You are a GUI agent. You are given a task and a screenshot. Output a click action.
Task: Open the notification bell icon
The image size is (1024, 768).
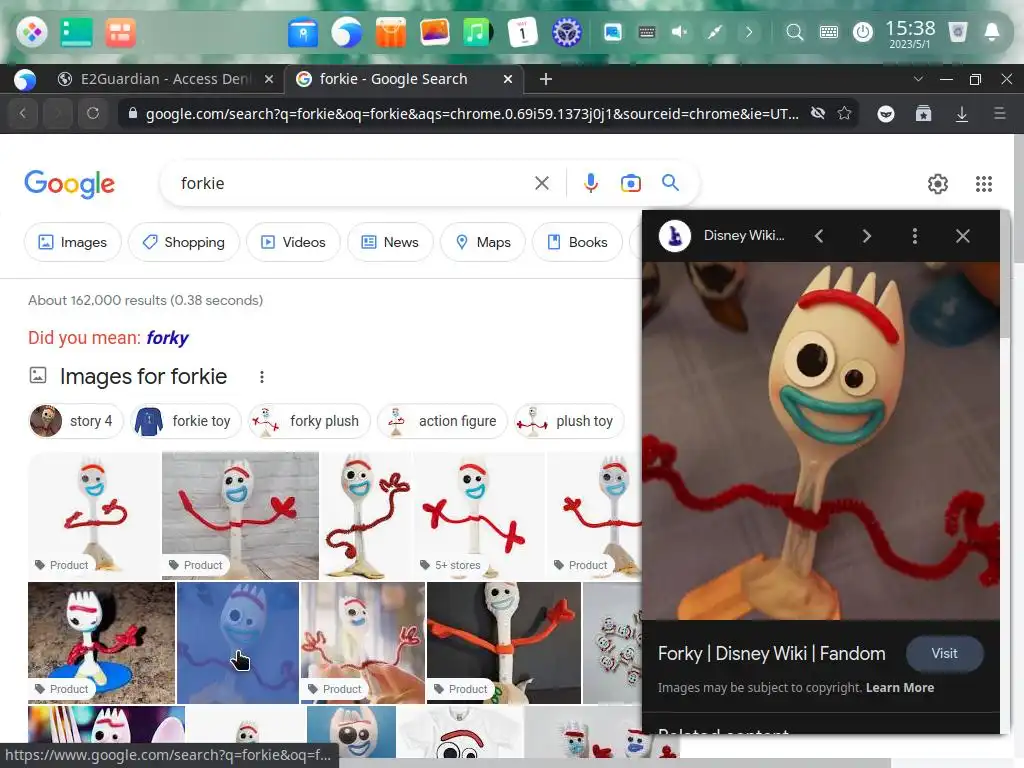[x=991, y=32]
